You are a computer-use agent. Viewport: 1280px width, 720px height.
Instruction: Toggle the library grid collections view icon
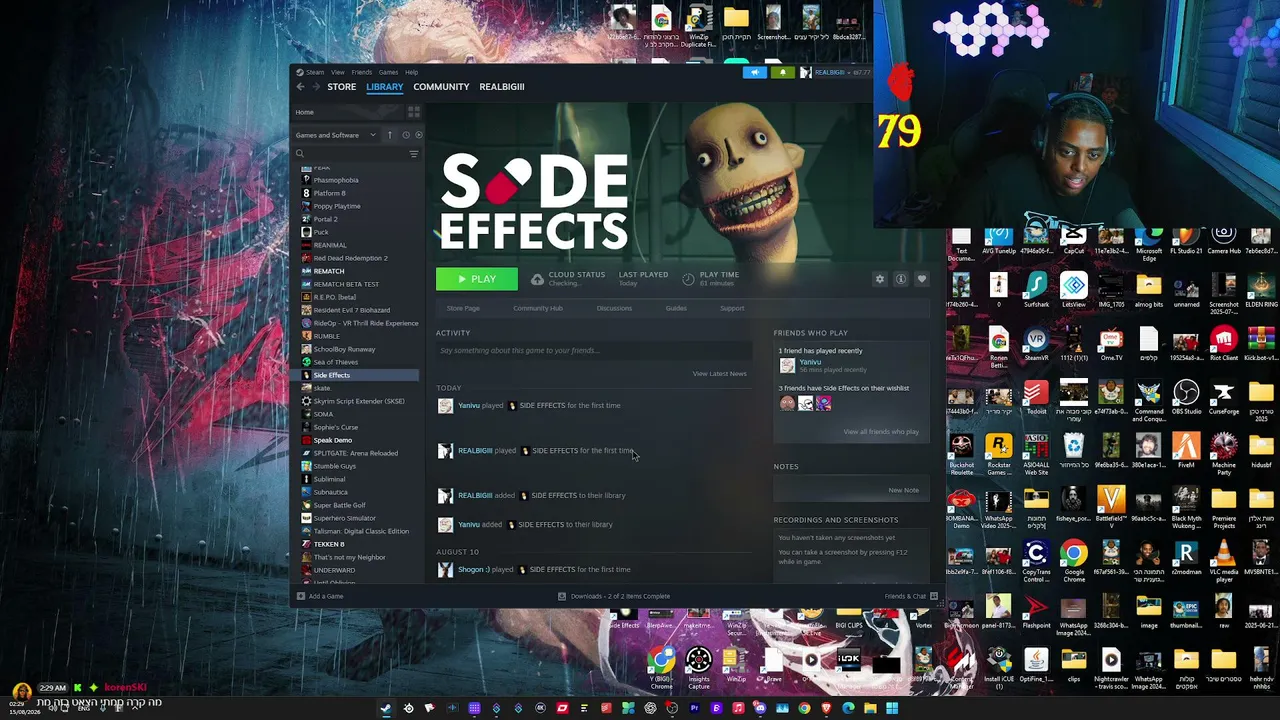point(414,112)
